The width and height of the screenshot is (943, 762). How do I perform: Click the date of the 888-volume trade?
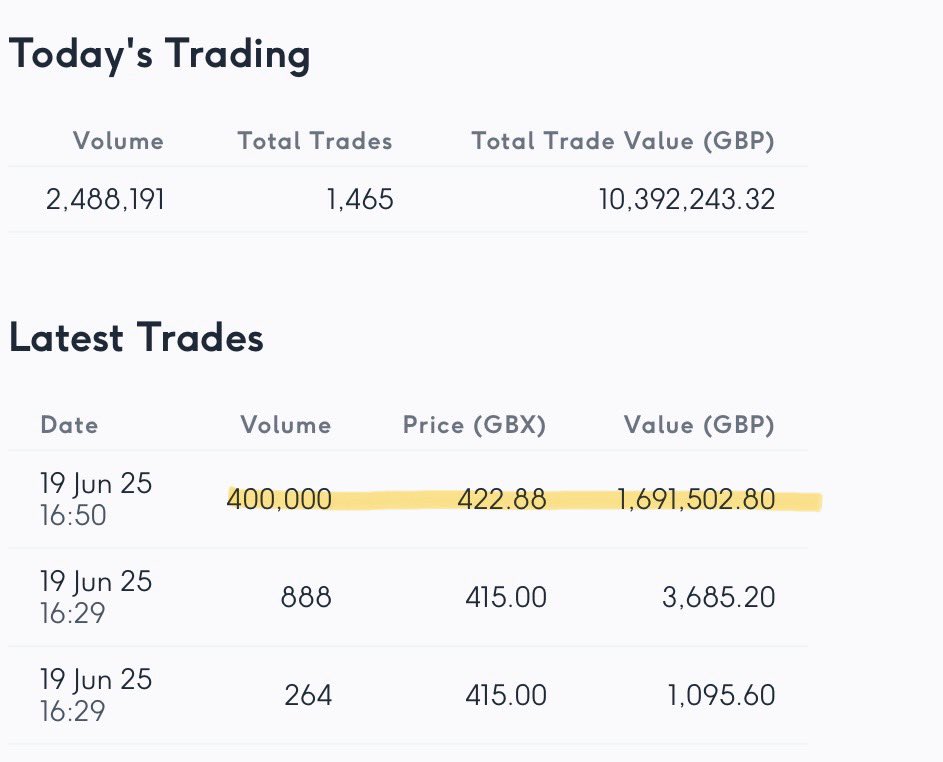point(96,597)
